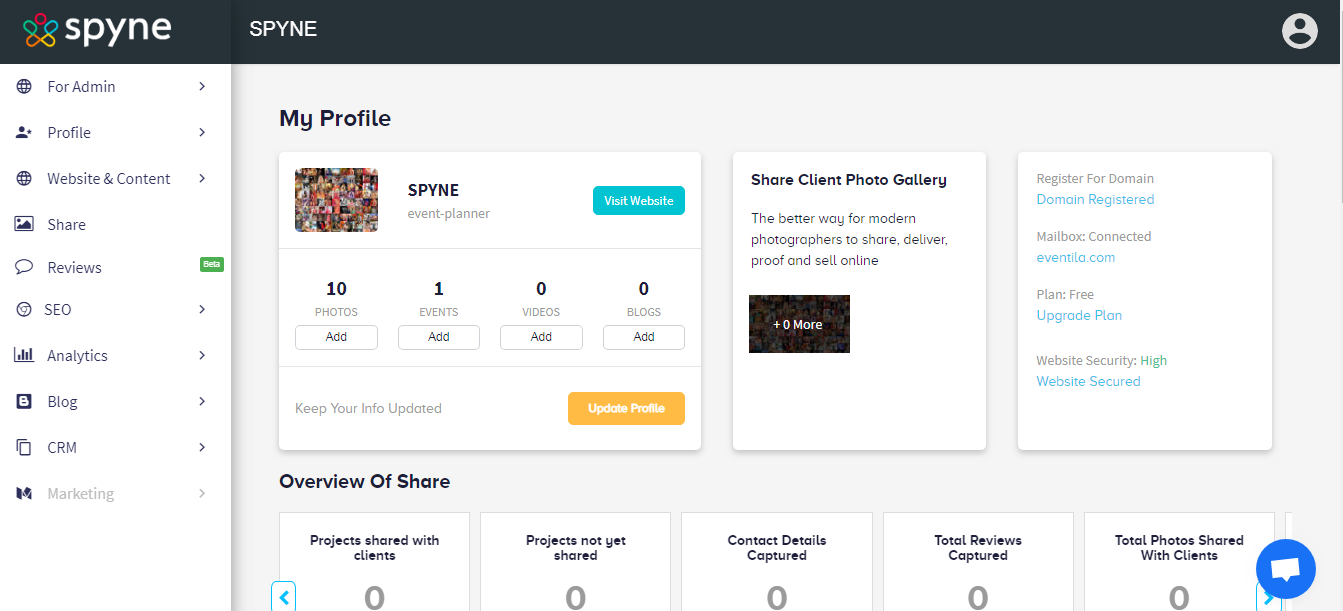Open the chat support bubble
Viewport: 1343px width, 611px height.
pyautogui.click(x=1285, y=569)
